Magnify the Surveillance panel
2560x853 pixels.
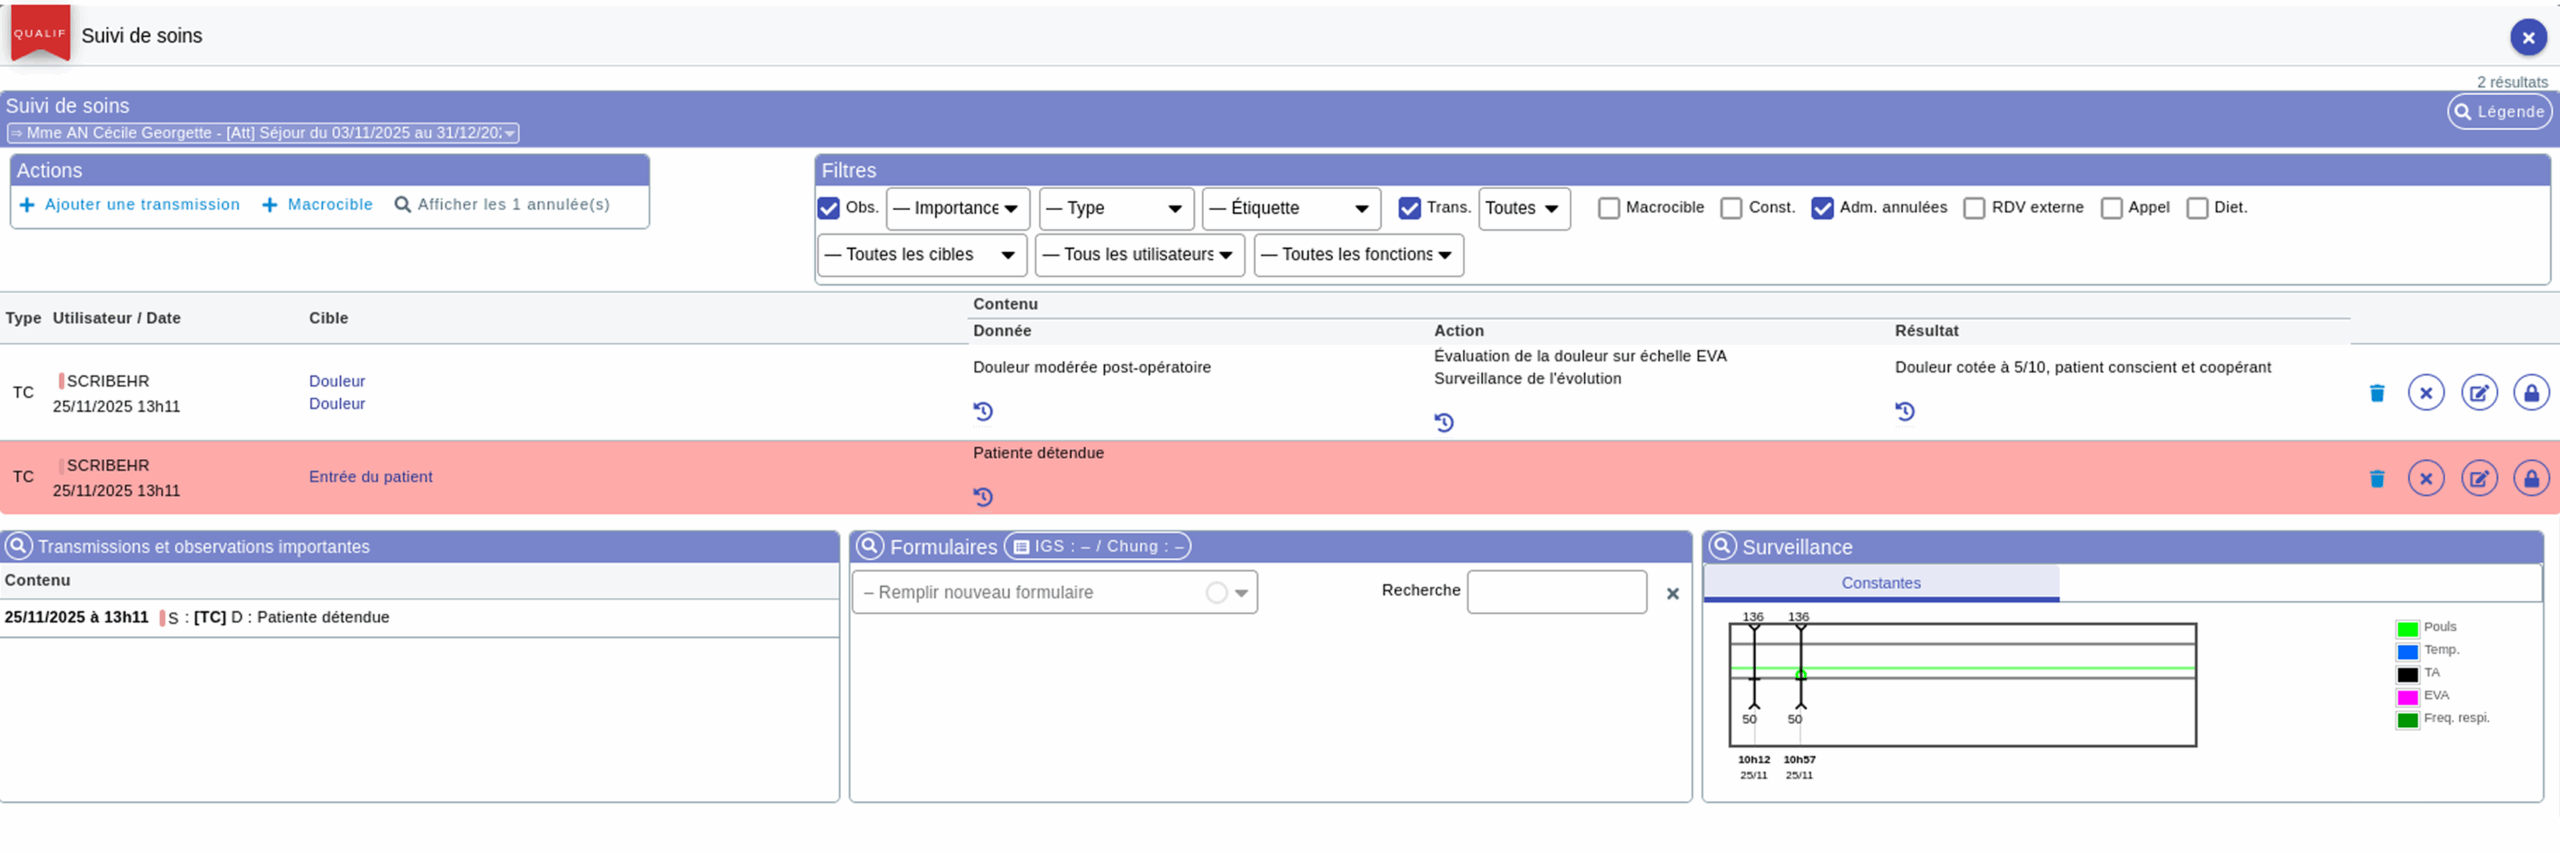point(1722,546)
